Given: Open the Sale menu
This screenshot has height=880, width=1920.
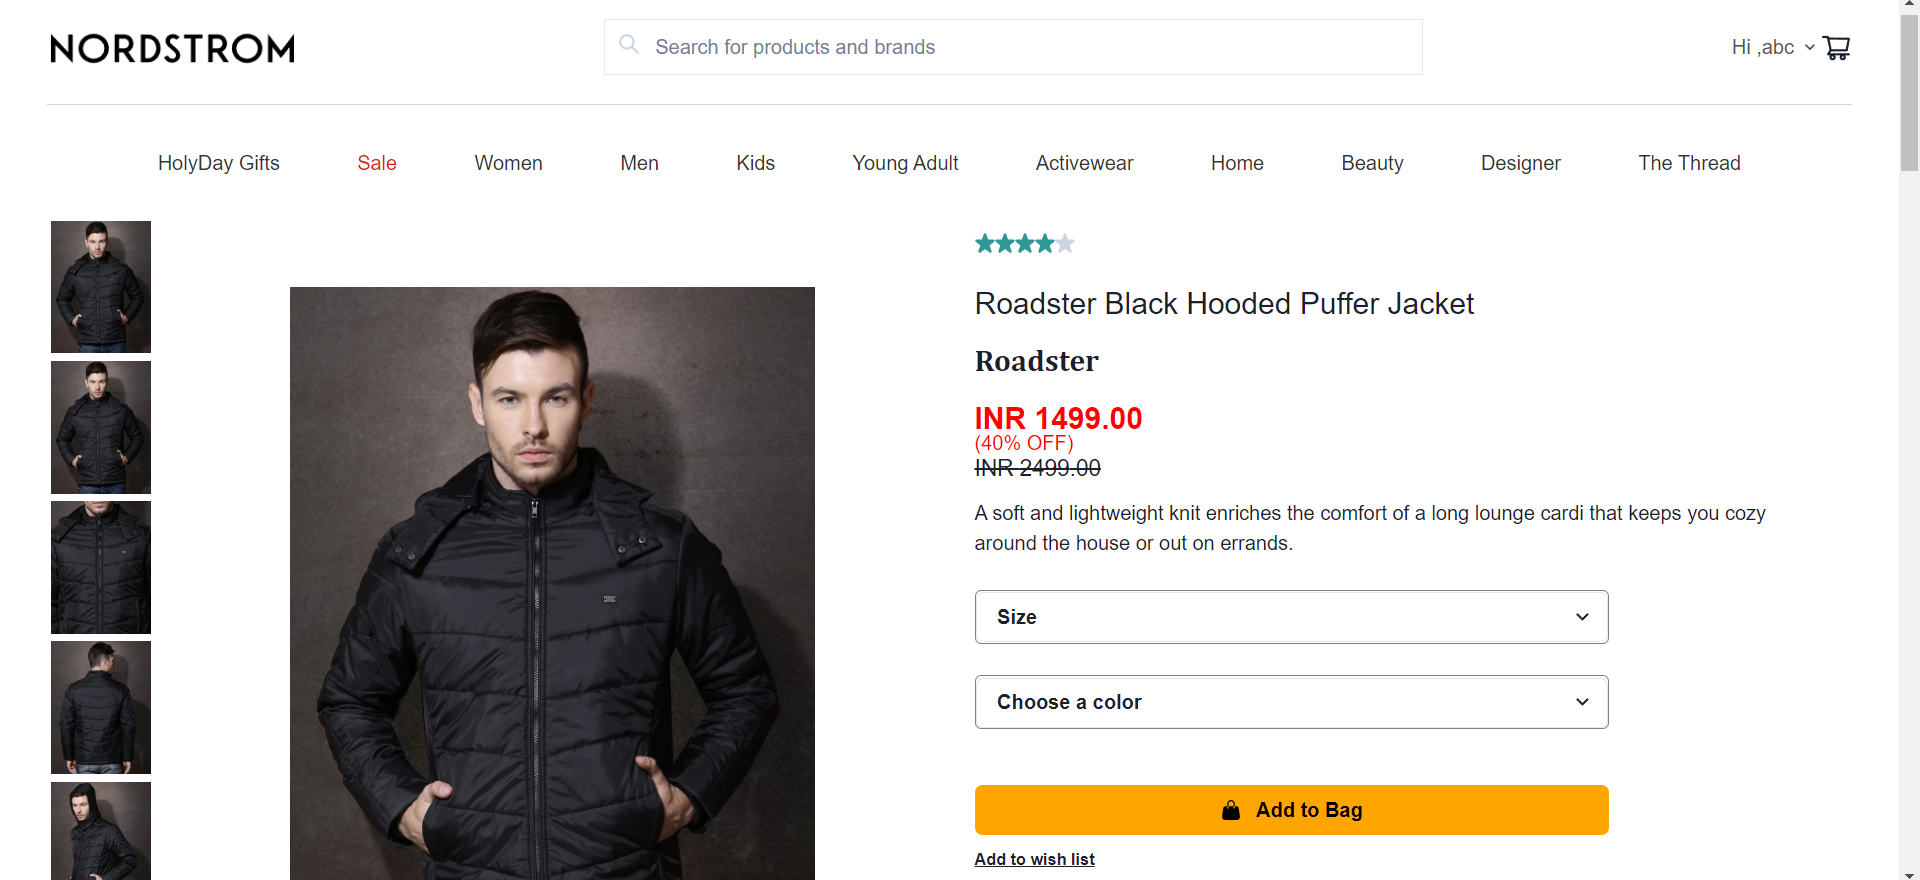Looking at the screenshot, I should (x=377, y=163).
